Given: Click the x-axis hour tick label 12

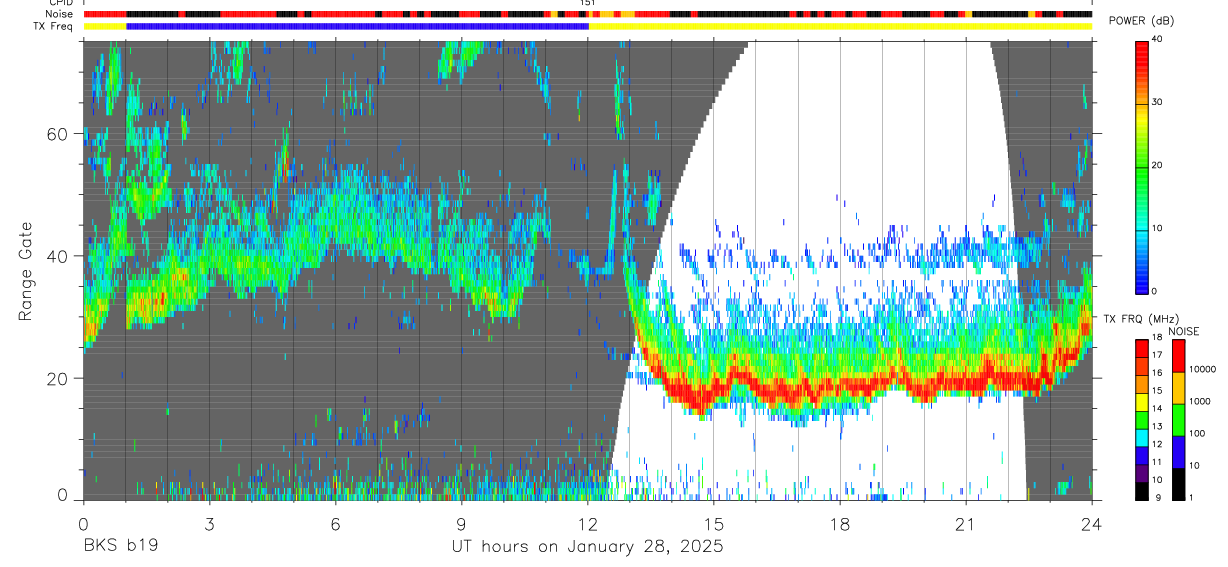Looking at the screenshot, I should pos(587,523).
